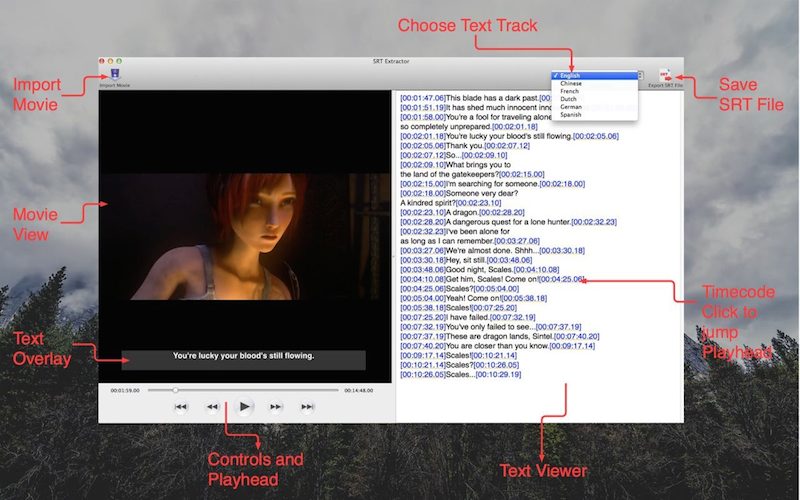
Task: Jump to timecode [00:04:10.08] after 'Good night, Scales.'
Action: pos(536,269)
